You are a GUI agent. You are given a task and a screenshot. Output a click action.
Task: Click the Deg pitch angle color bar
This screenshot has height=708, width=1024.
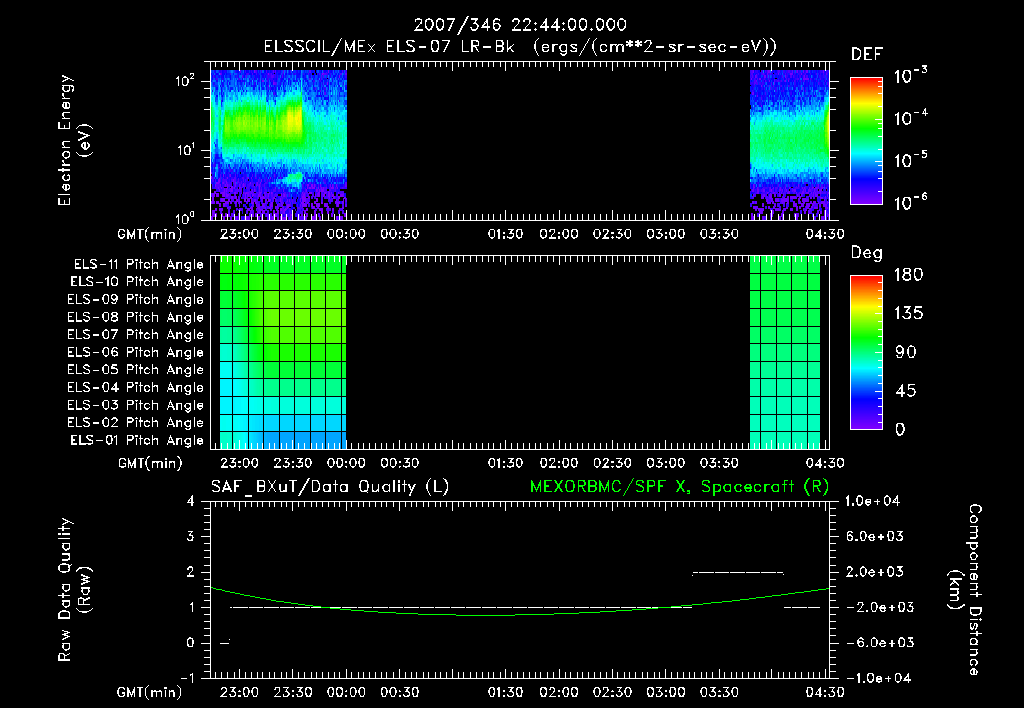pyautogui.click(x=866, y=353)
